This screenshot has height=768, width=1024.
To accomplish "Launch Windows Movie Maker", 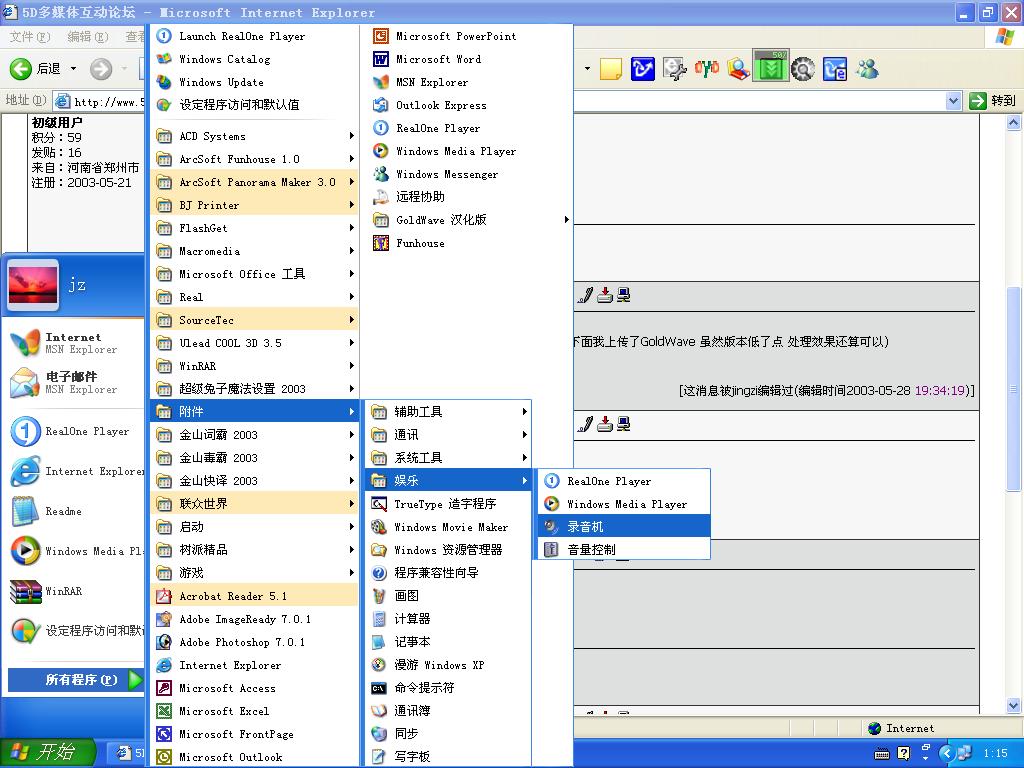I will point(448,526).
